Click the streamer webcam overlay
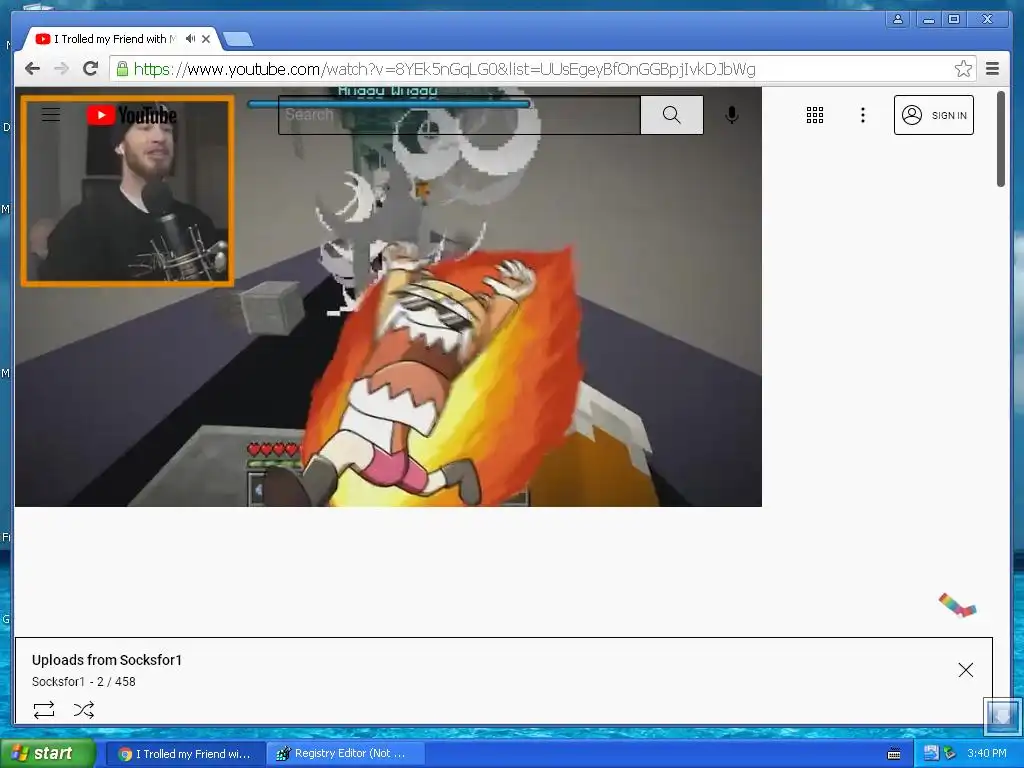 click(x=127, y=191)
